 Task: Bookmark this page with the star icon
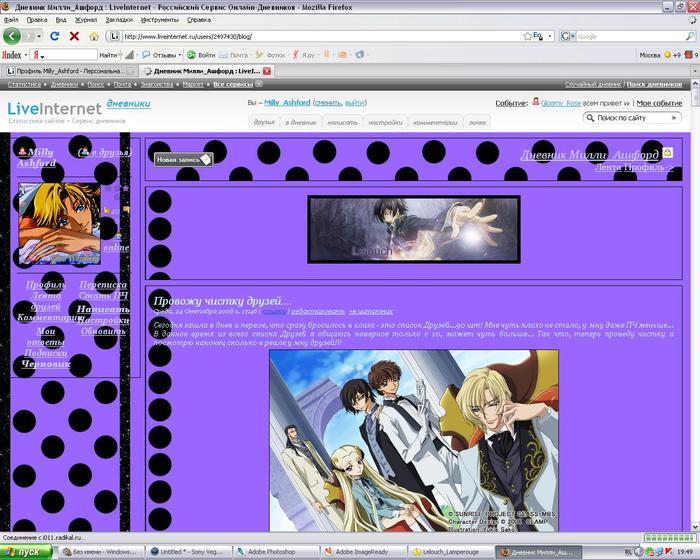click(527, 36)
